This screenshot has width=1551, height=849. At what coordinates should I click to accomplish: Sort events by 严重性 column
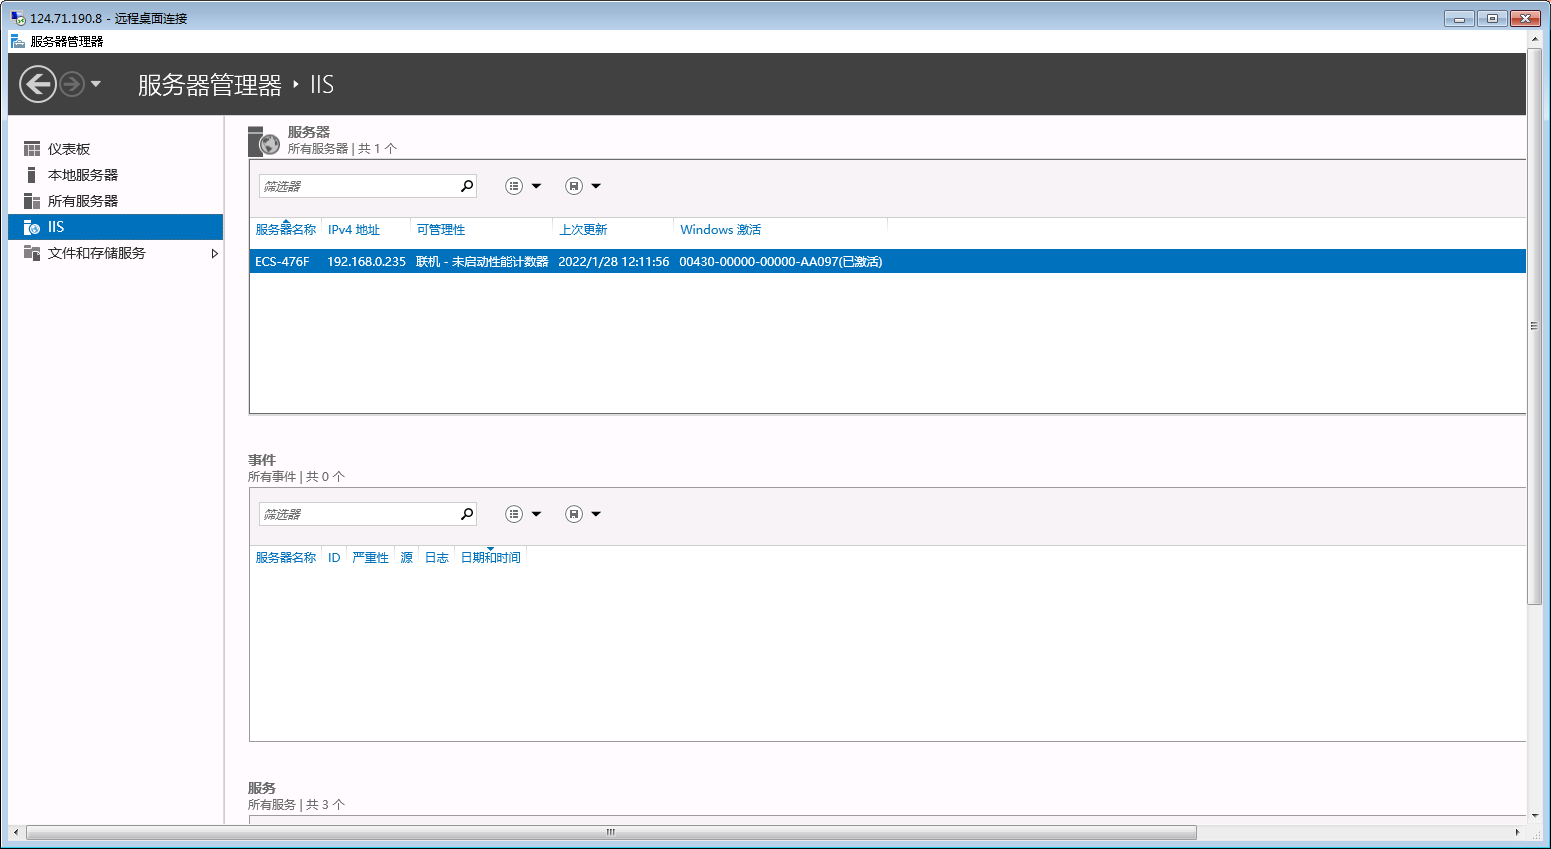tap(370, 558)
